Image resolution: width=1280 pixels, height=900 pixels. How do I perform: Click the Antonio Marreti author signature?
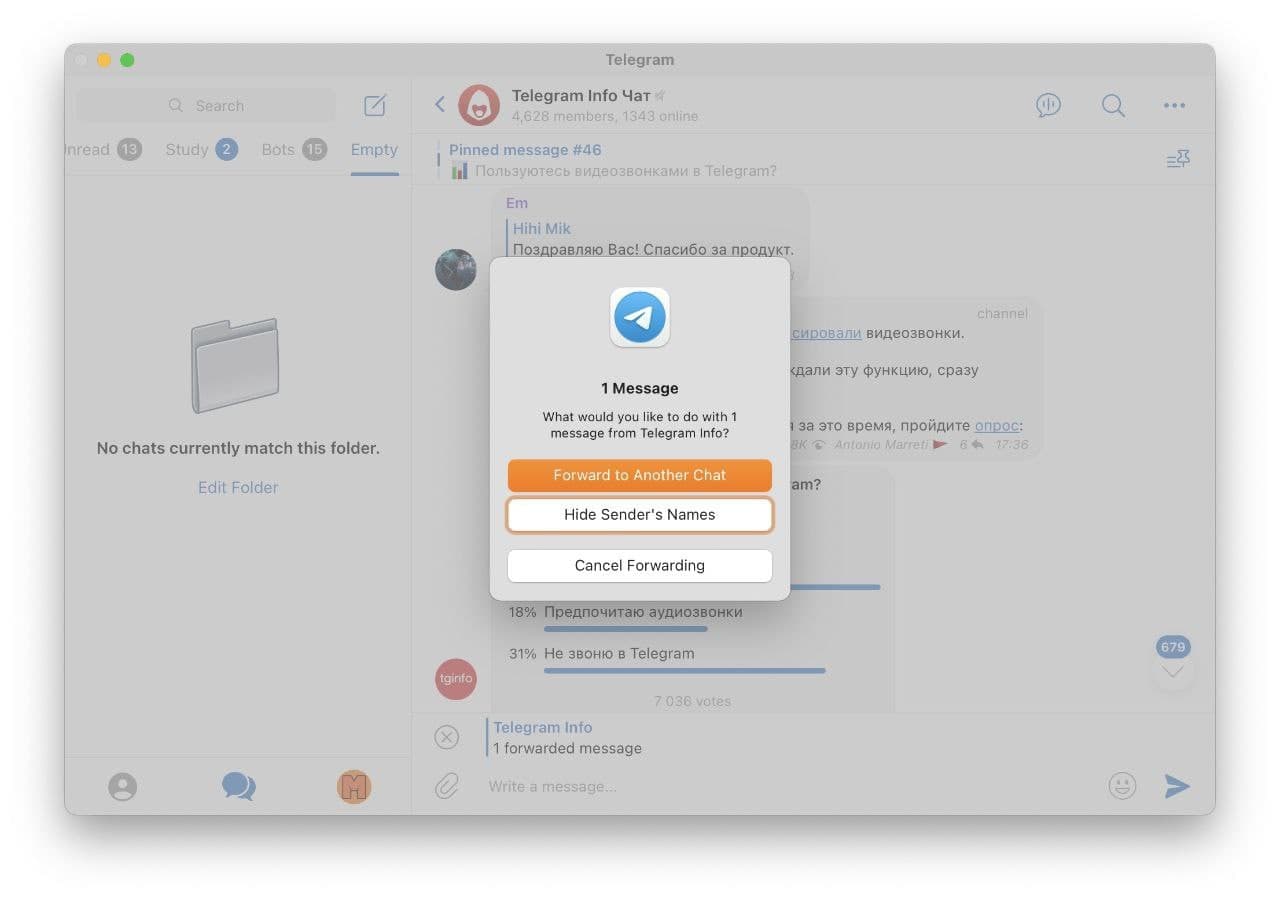pyautogui.click(x=883, y=444)
